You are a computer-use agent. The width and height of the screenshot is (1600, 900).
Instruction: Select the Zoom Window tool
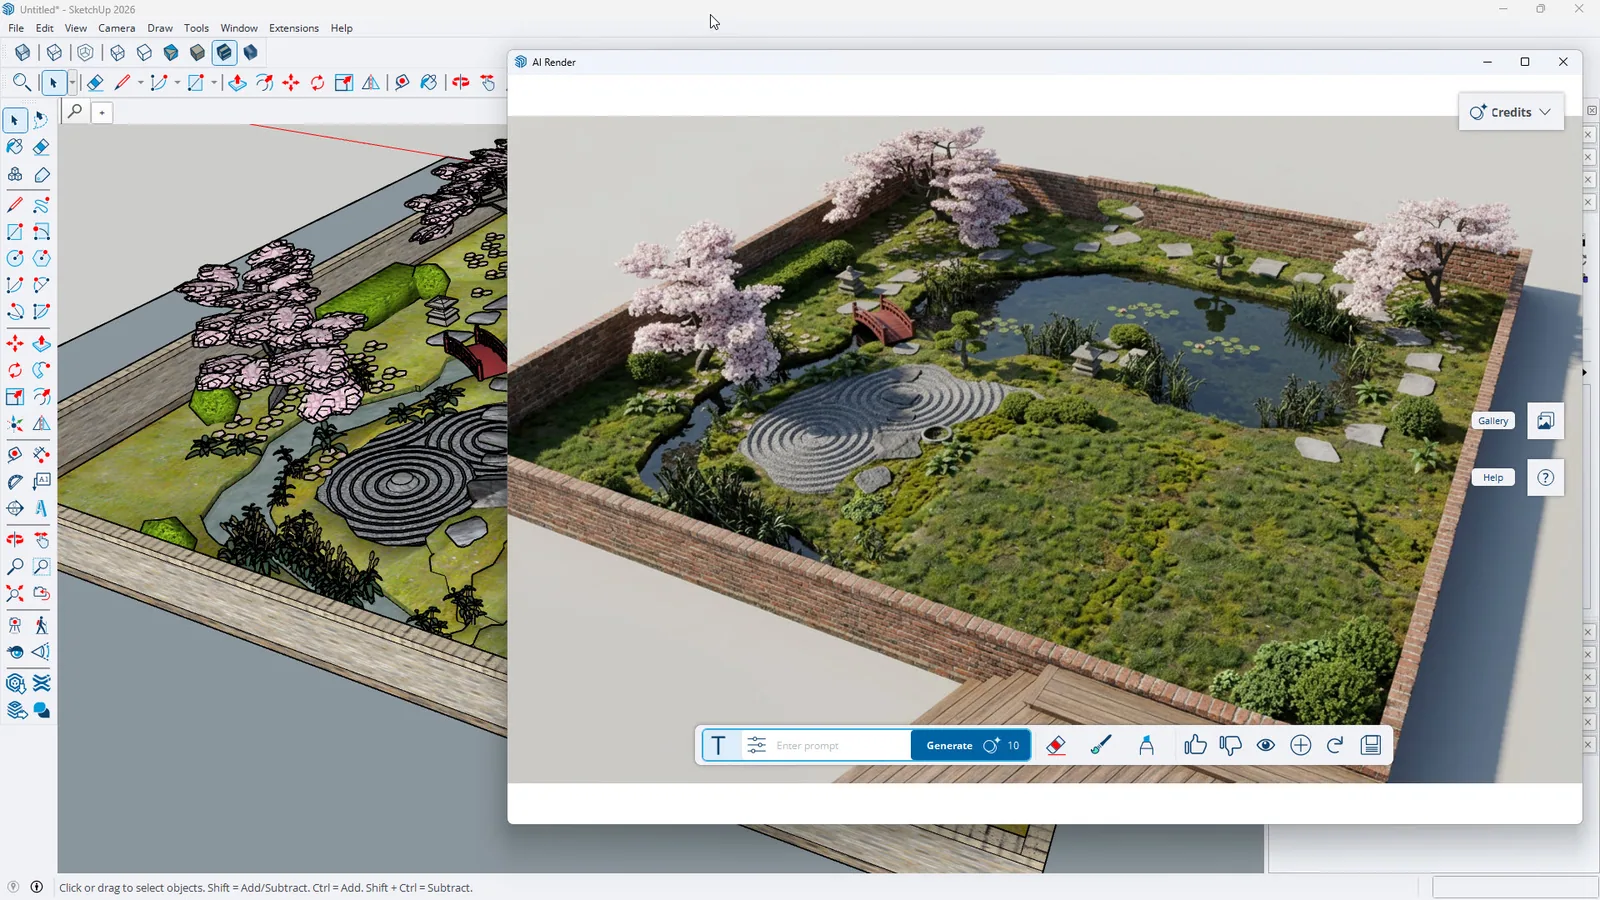point(41,566)
